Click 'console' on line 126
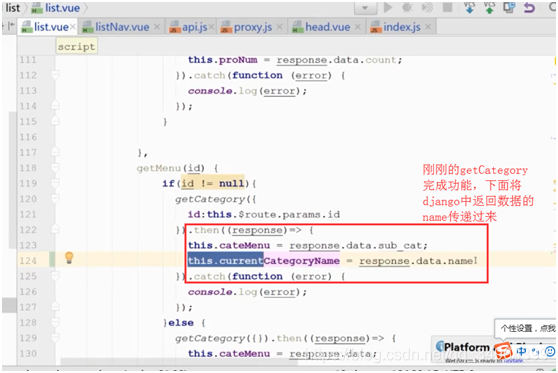Viewport: 558px width, 373px height. 210,292
